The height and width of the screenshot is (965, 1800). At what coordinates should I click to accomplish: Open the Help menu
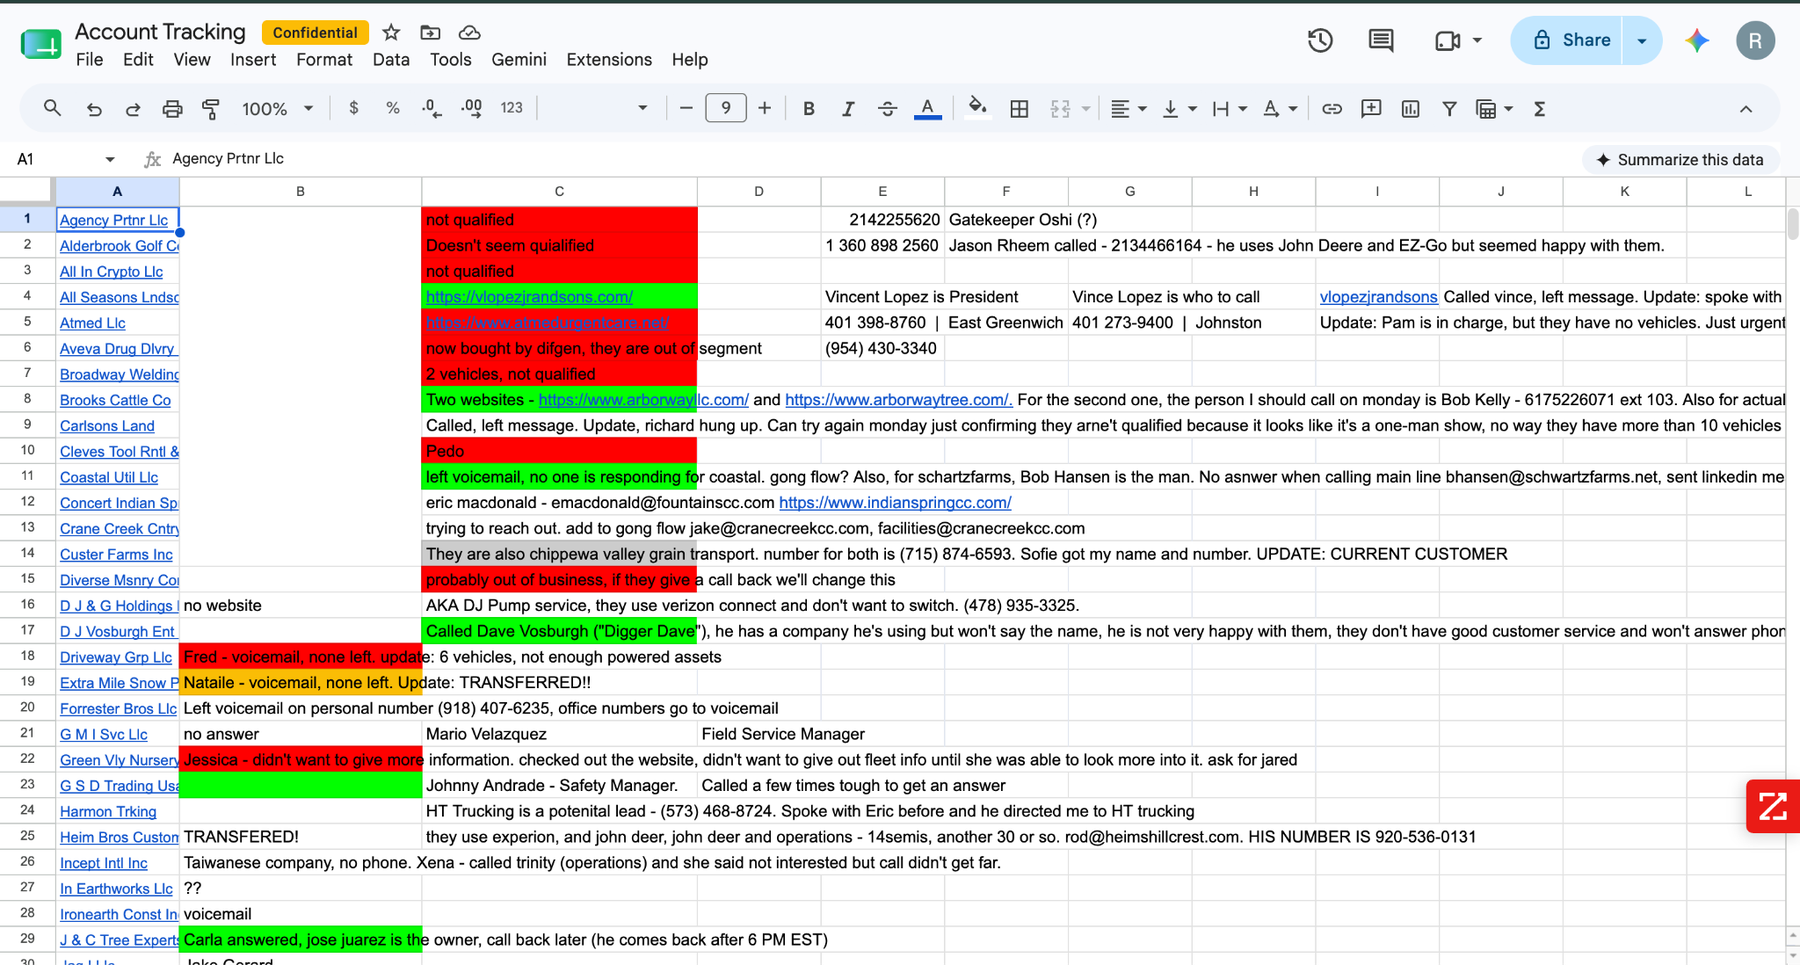coord(690,60)
